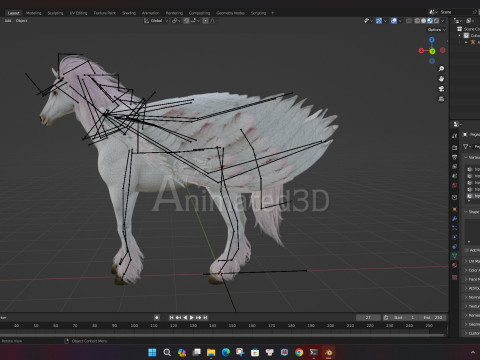The height and width of the screenshot is (360, 480).
Task: Select rendered viewport shading
Action: [436, 21]
